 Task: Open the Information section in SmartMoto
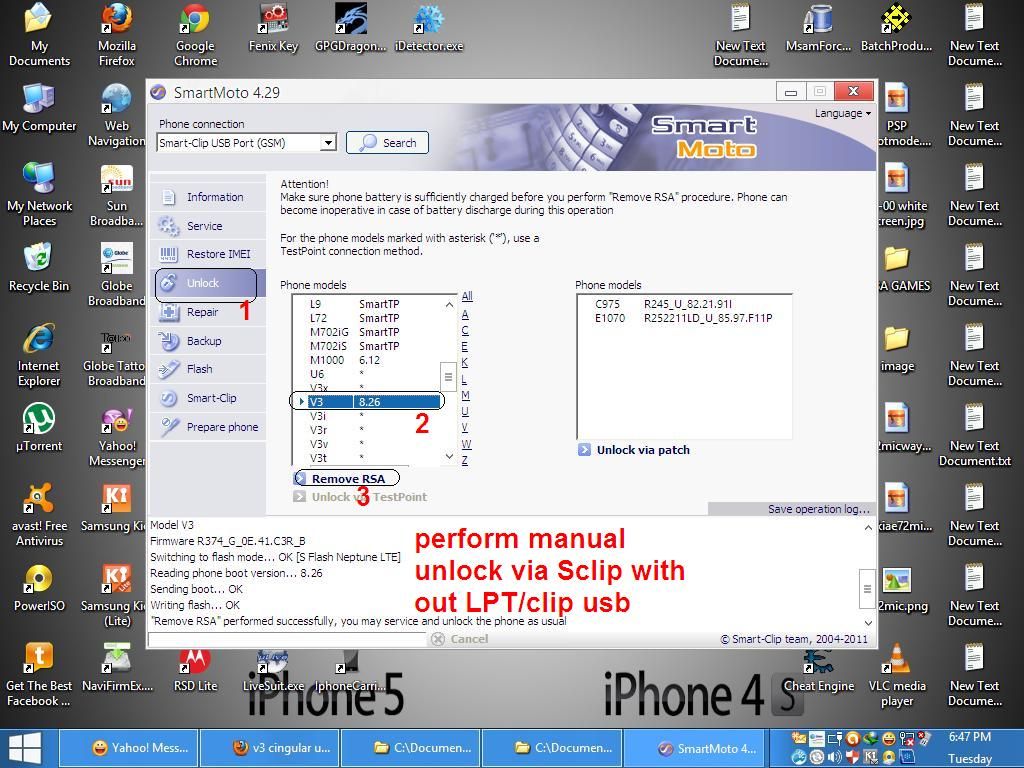pos(208,197)
